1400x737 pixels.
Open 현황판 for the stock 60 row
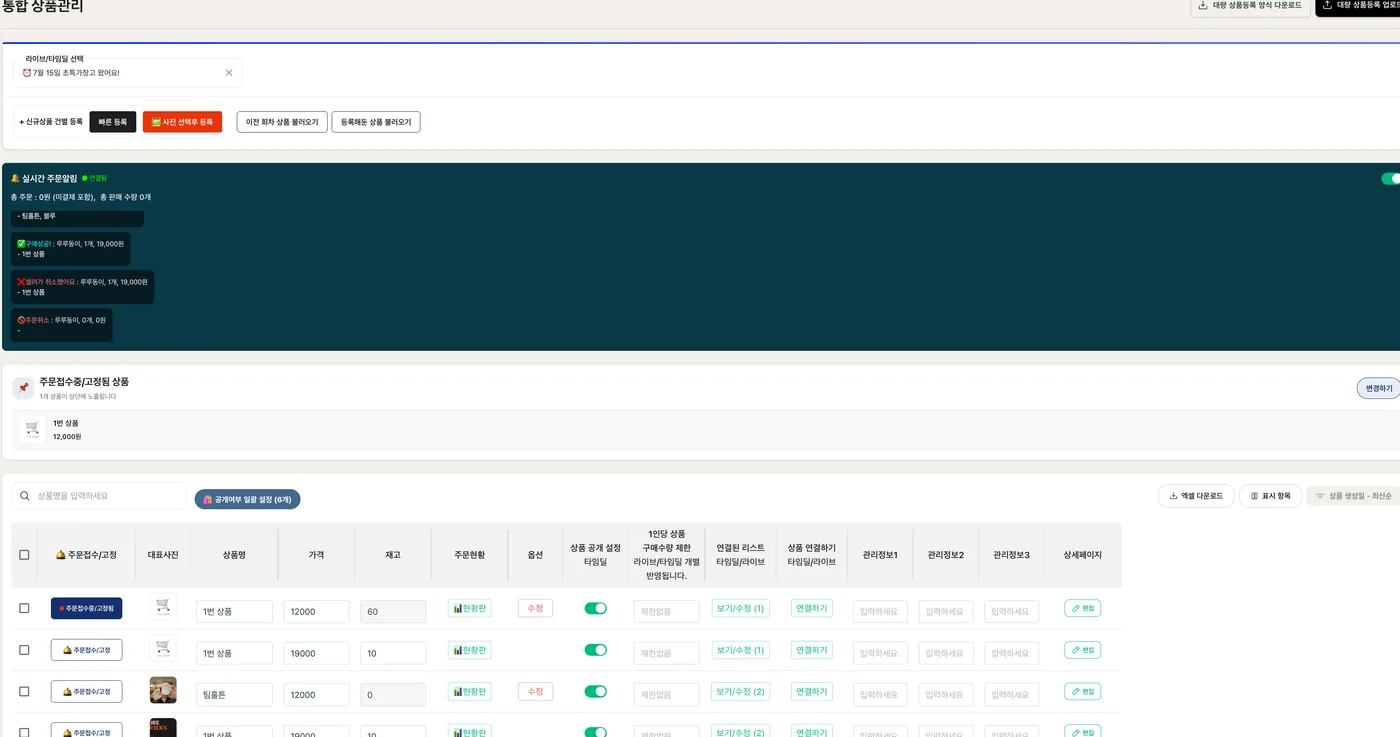470,608
